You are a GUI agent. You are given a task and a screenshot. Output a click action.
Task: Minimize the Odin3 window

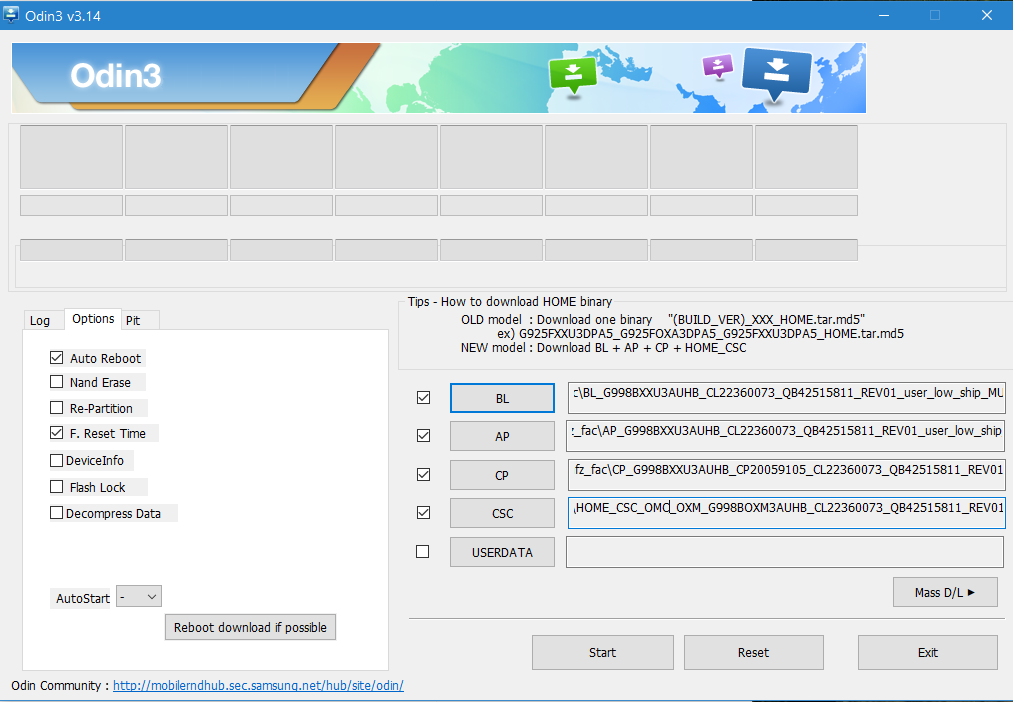point(884,15)
